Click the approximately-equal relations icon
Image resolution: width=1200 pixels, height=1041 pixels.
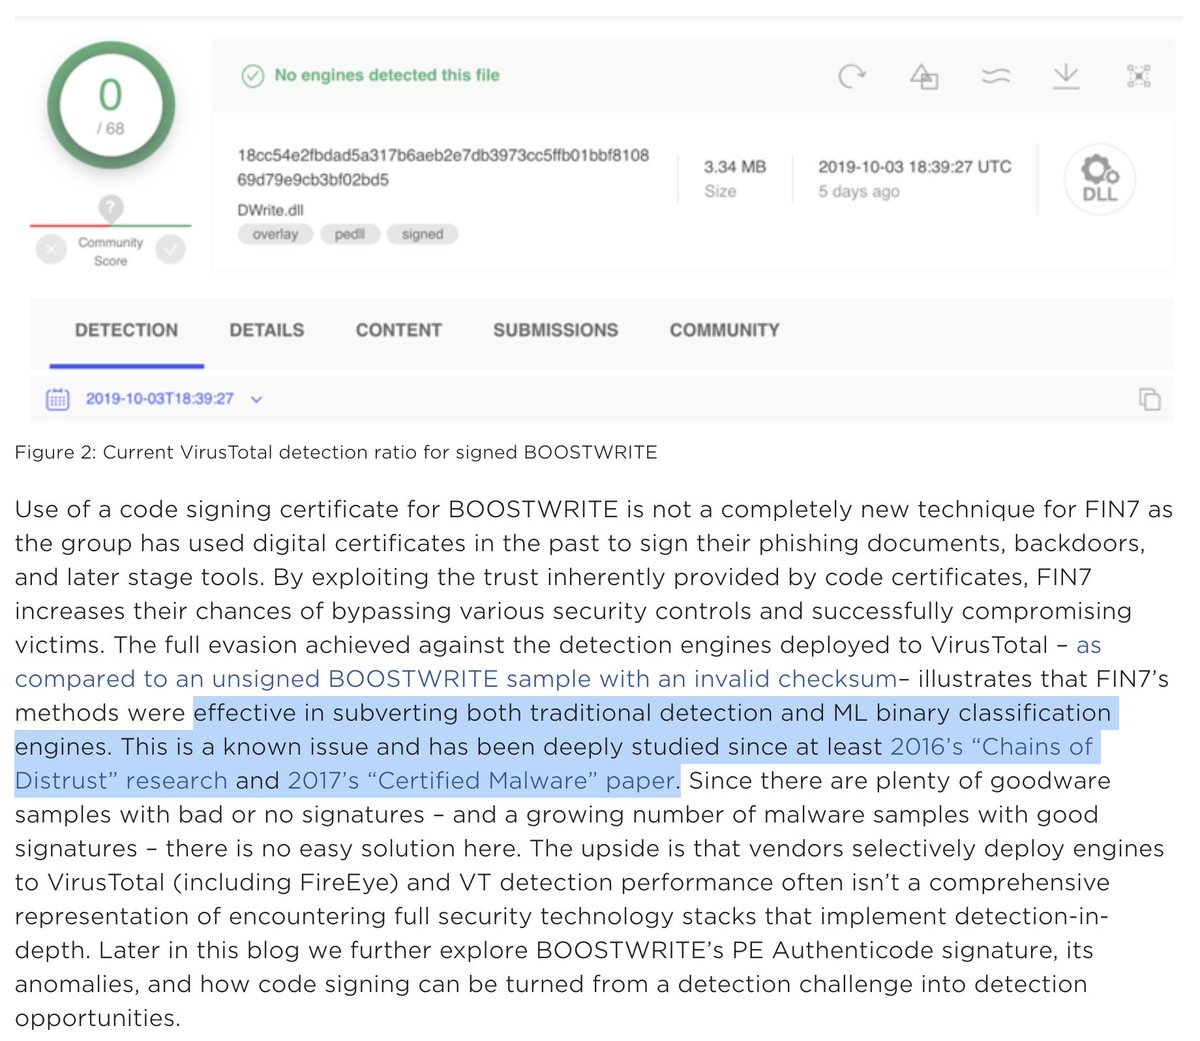pyautogui.click(x=996, y=76)
